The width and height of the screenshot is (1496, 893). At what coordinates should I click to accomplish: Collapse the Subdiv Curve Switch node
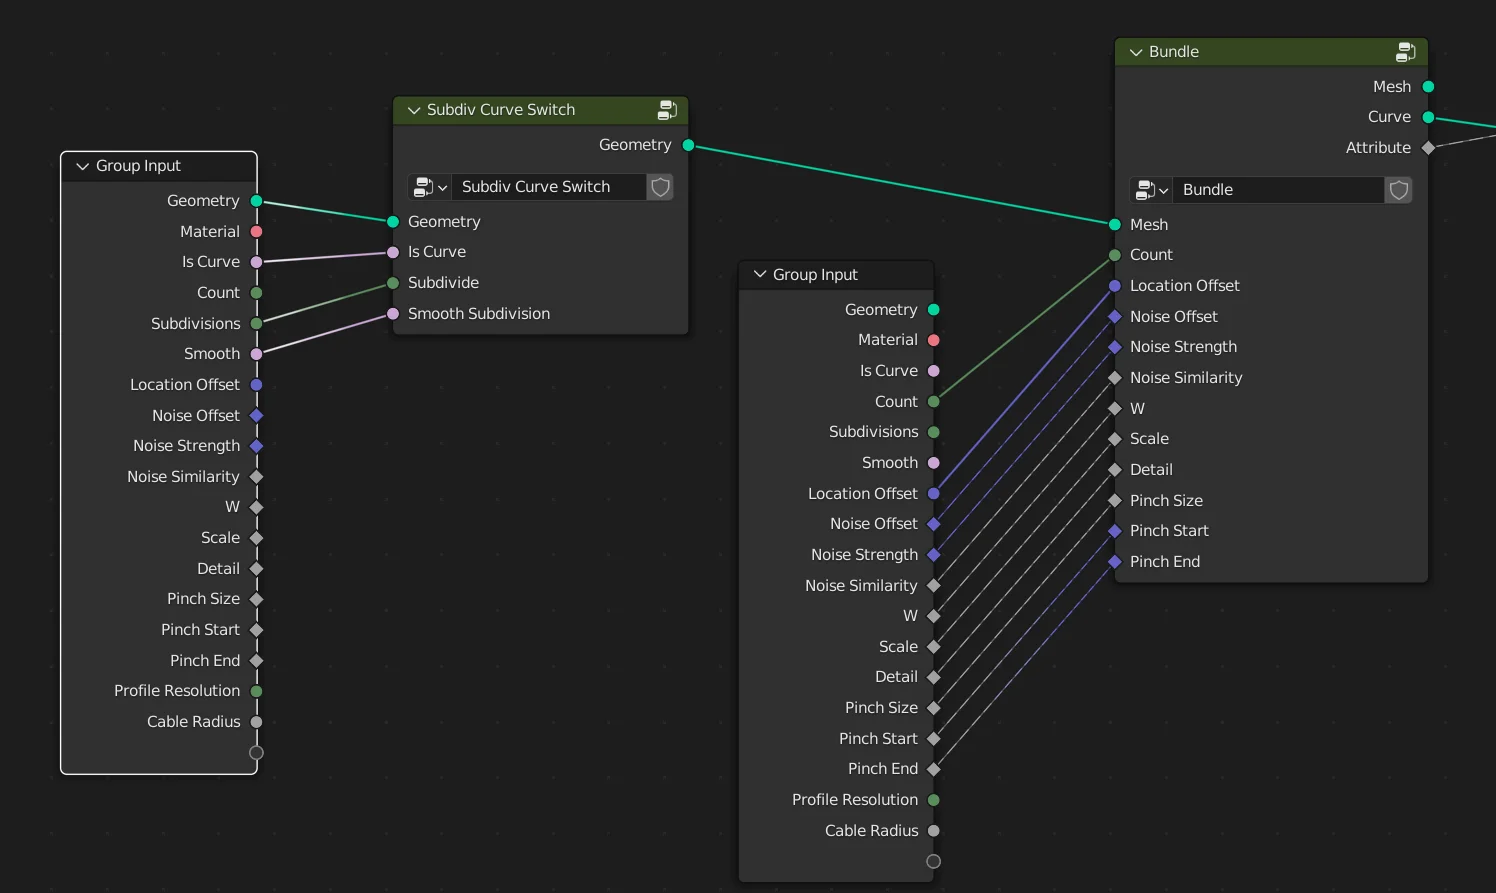[x=412, y=110]
